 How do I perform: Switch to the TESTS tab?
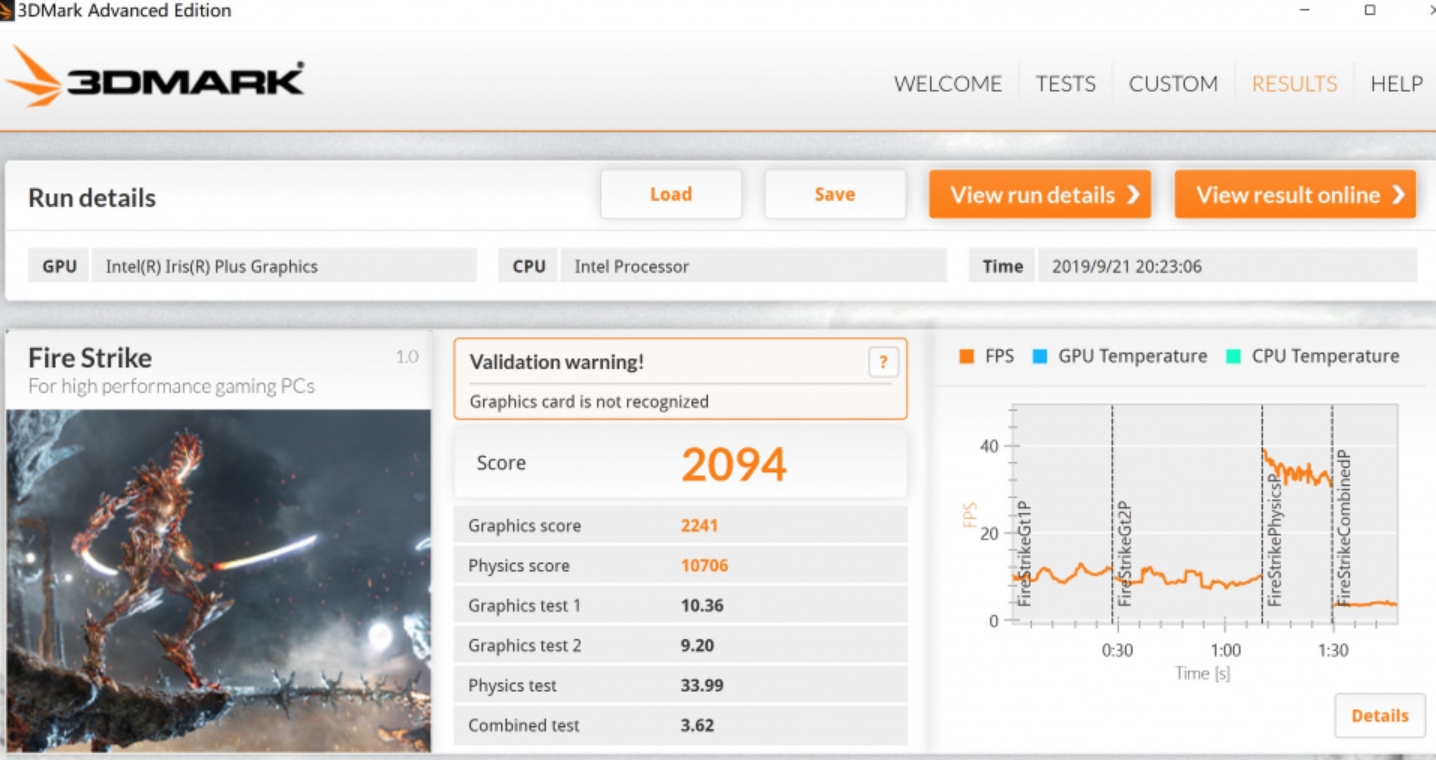pos(1066,84)
